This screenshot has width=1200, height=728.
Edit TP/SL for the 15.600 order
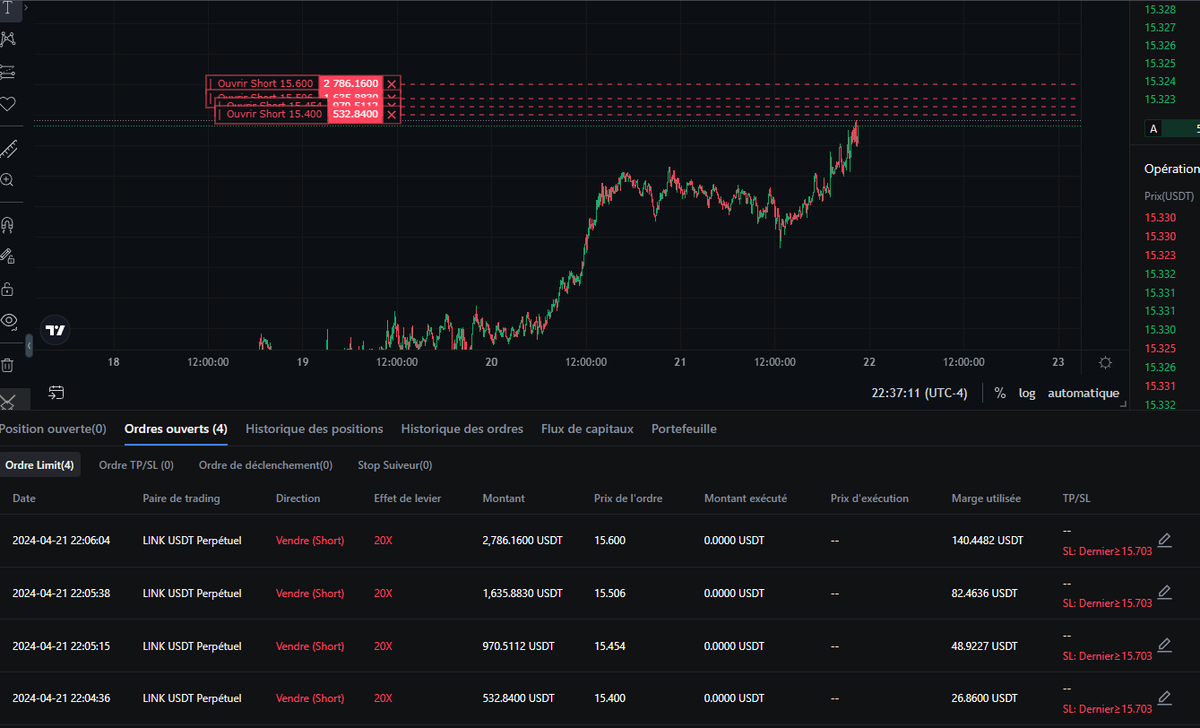pos(1164,541)
